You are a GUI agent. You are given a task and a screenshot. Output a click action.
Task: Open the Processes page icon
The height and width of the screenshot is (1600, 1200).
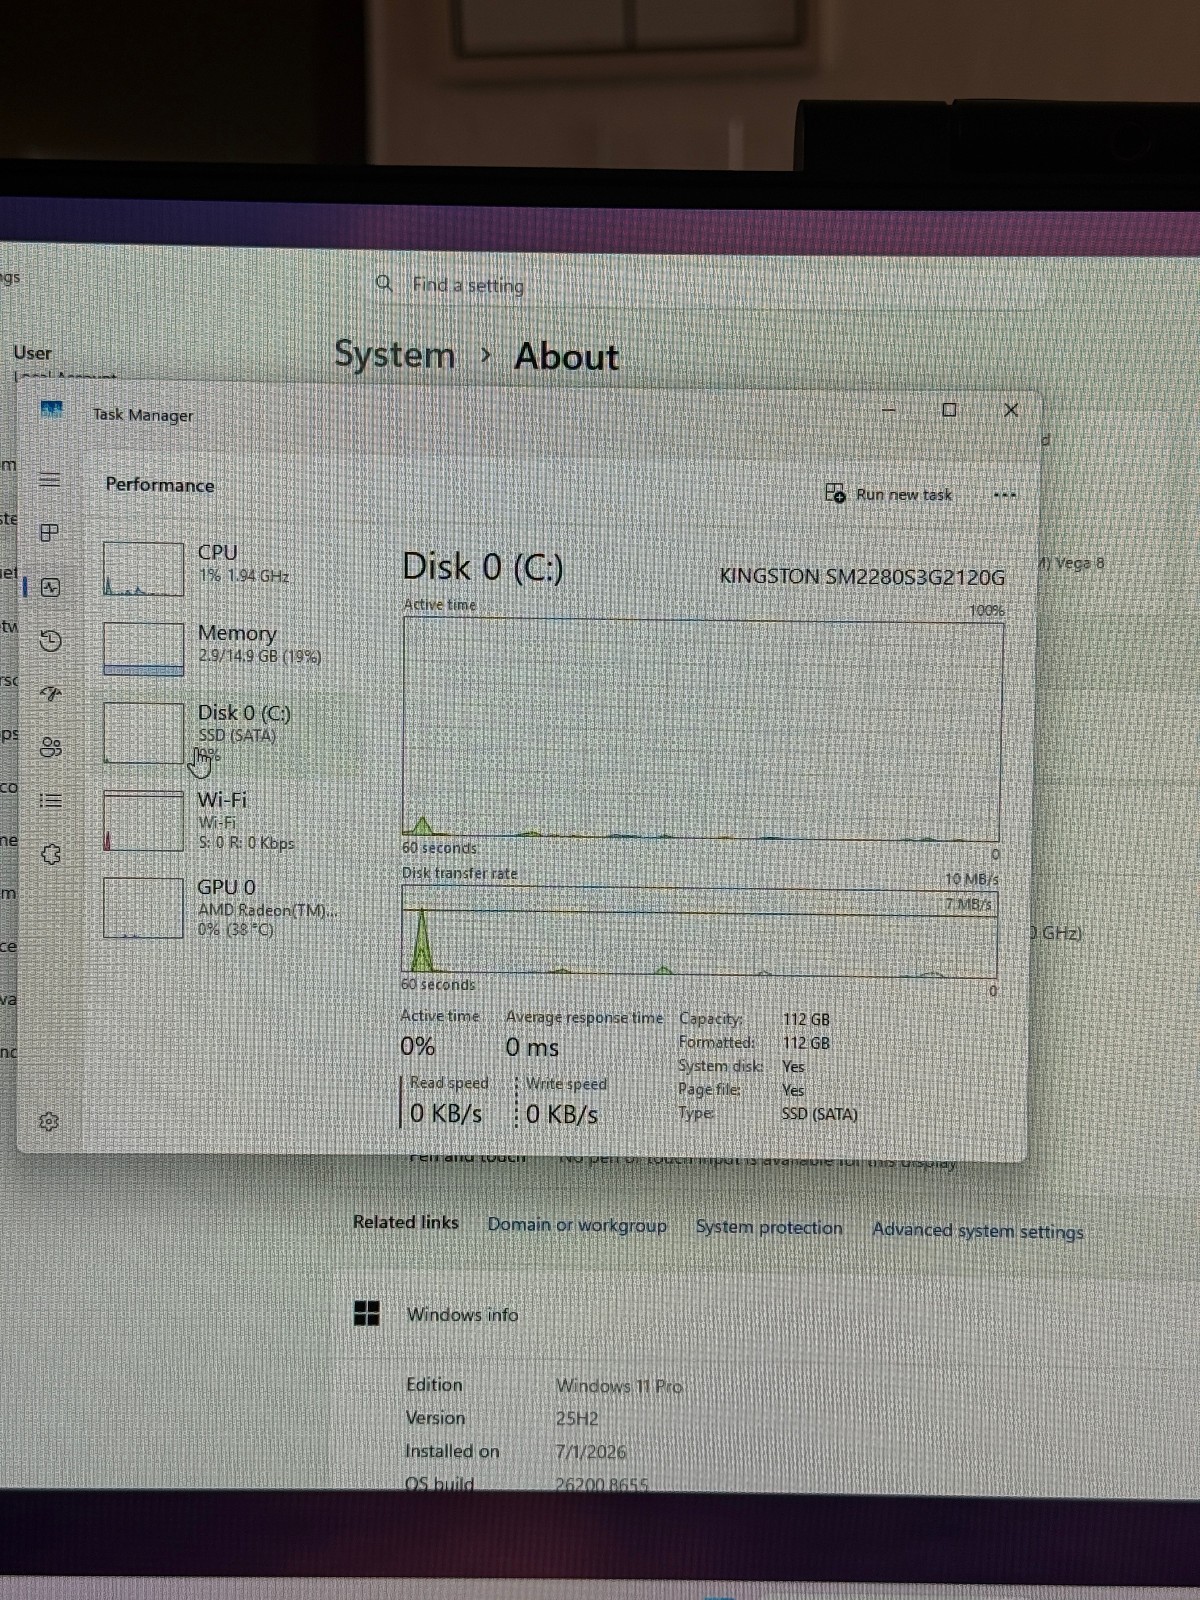[x=49, y=532]
